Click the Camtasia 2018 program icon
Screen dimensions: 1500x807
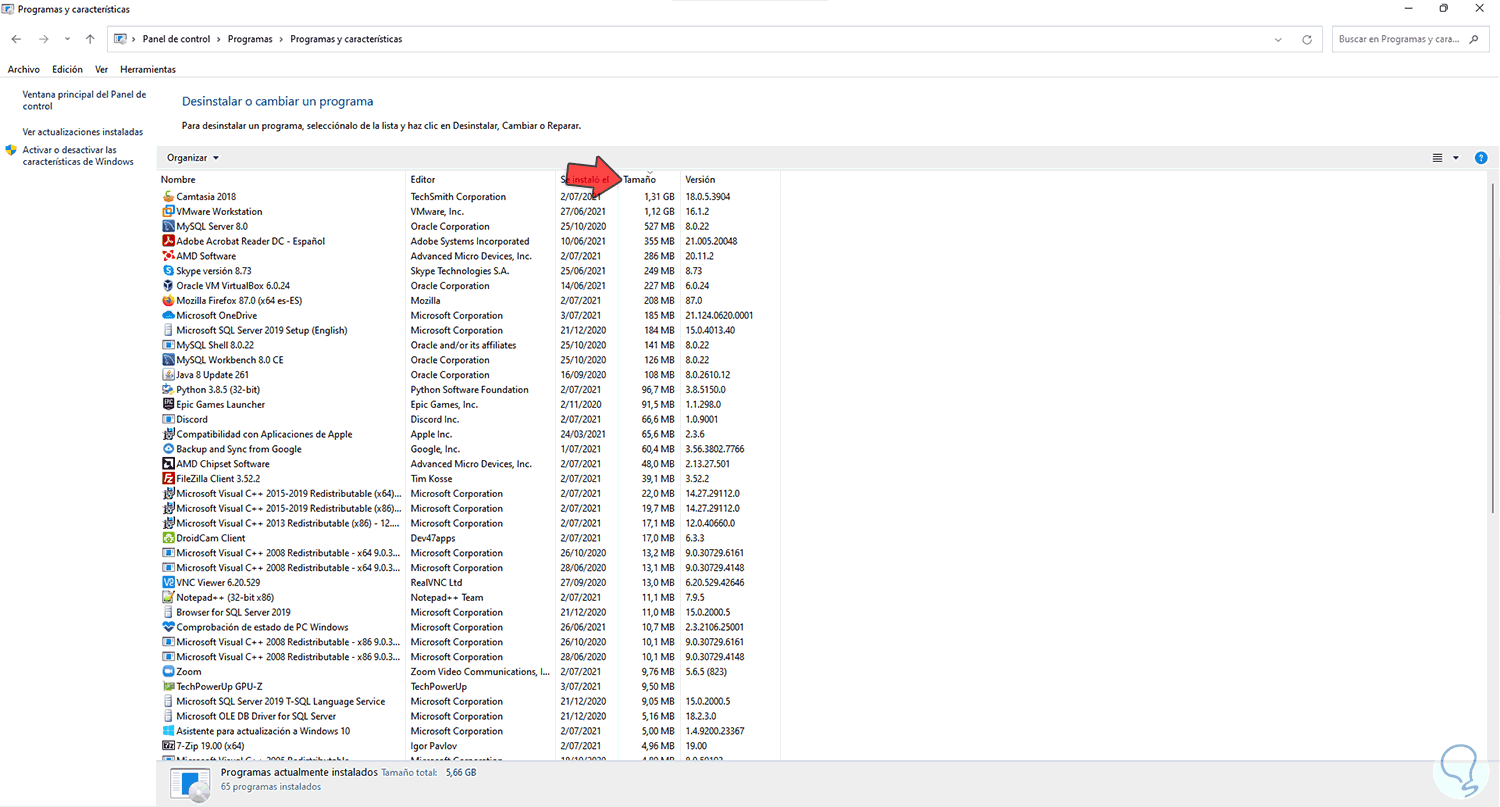[168, 197]
